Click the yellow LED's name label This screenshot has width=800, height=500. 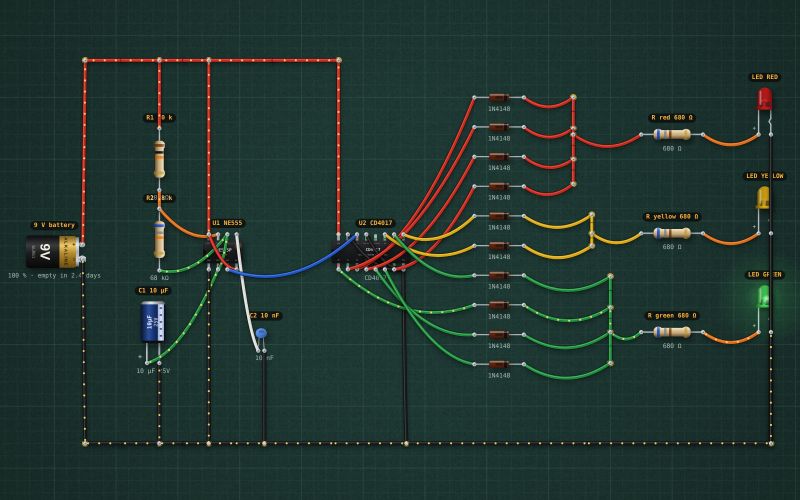(764, 176)
